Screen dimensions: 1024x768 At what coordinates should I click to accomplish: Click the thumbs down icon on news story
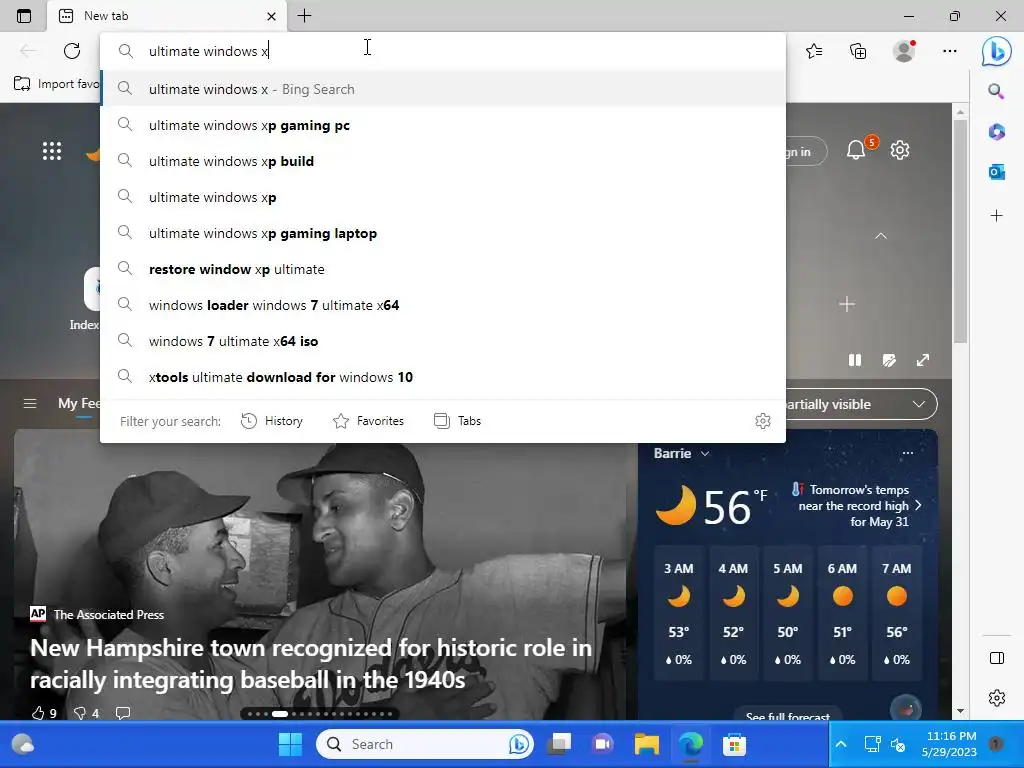coord(80,712)
